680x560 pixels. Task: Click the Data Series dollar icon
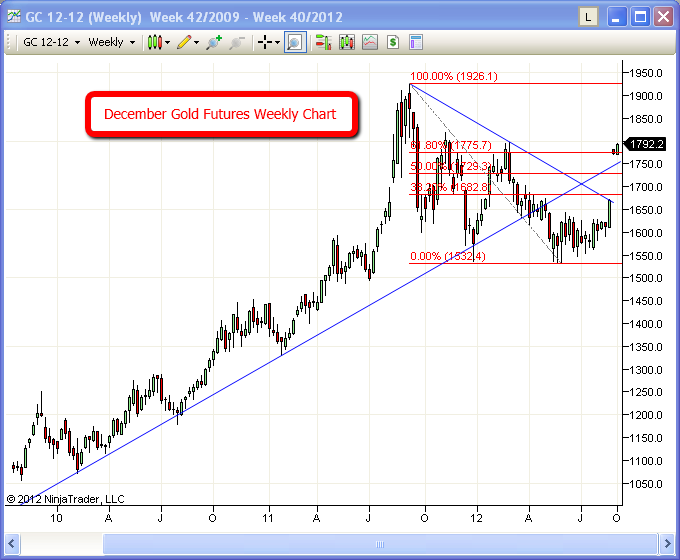(x=393, y=42)
